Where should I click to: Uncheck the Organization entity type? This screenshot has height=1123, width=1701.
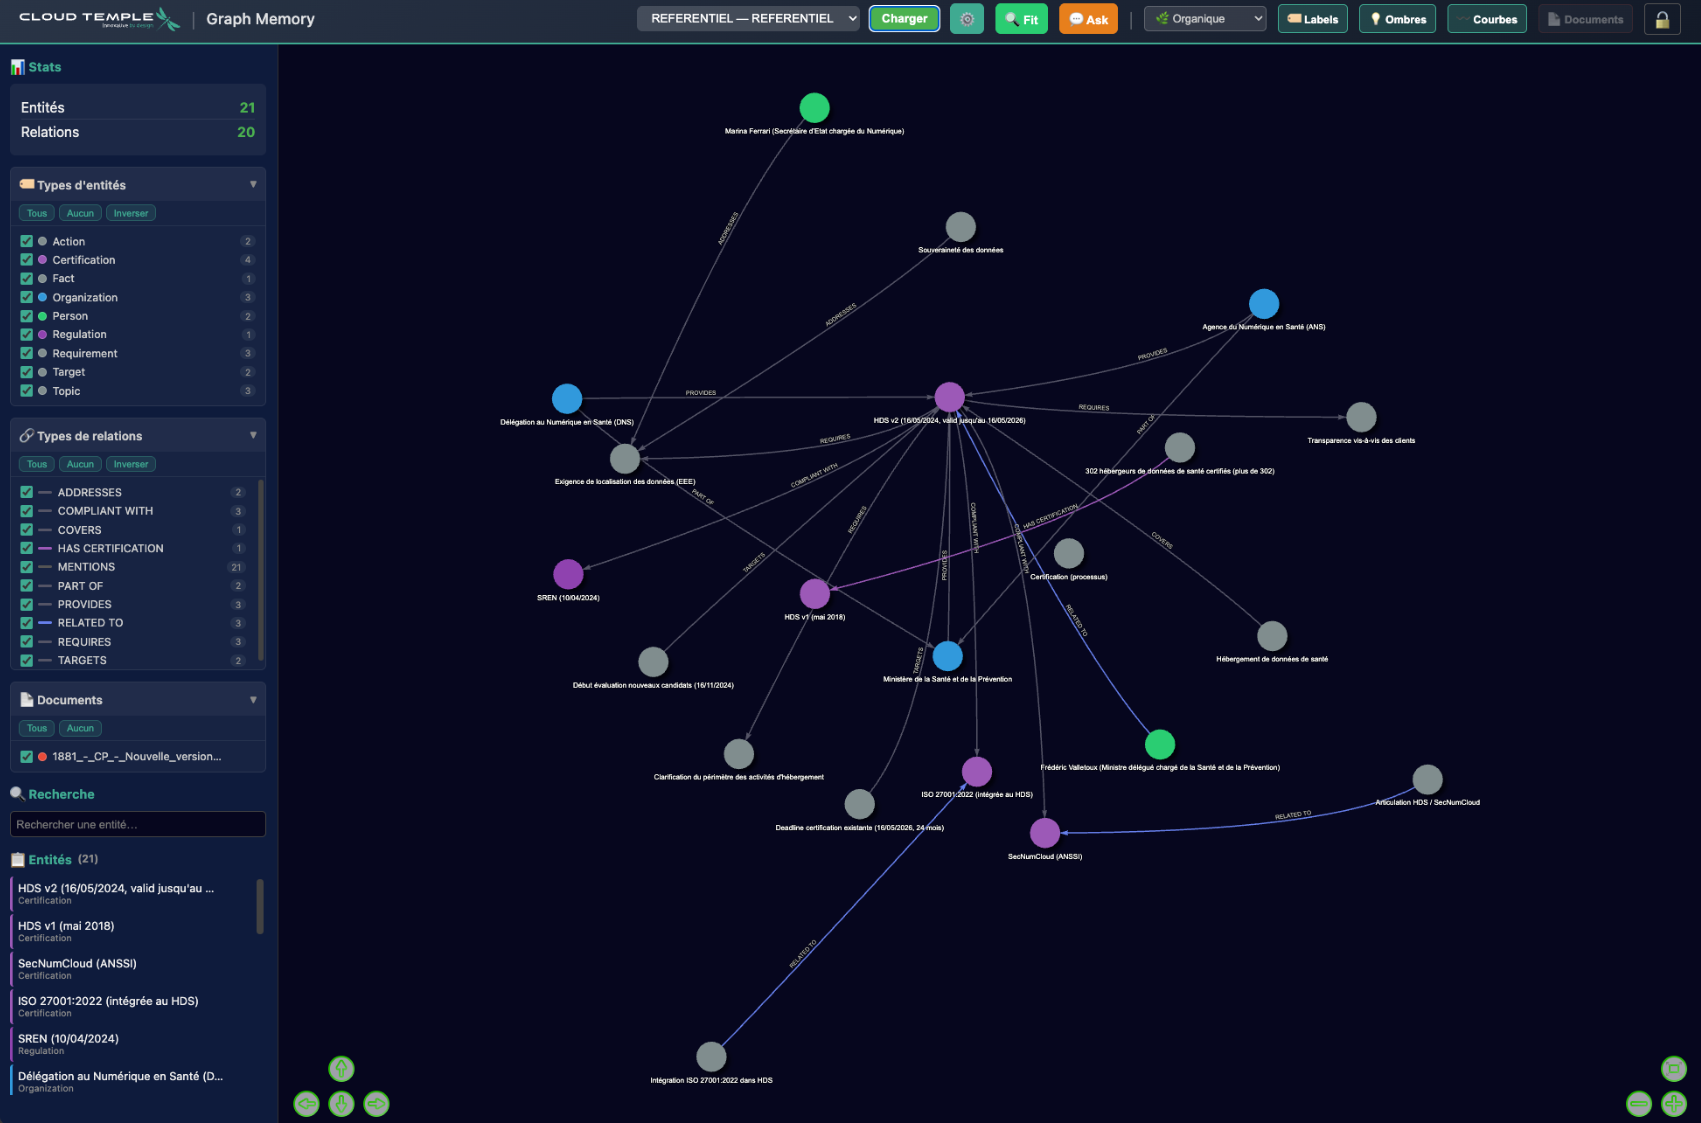point(26,297)
